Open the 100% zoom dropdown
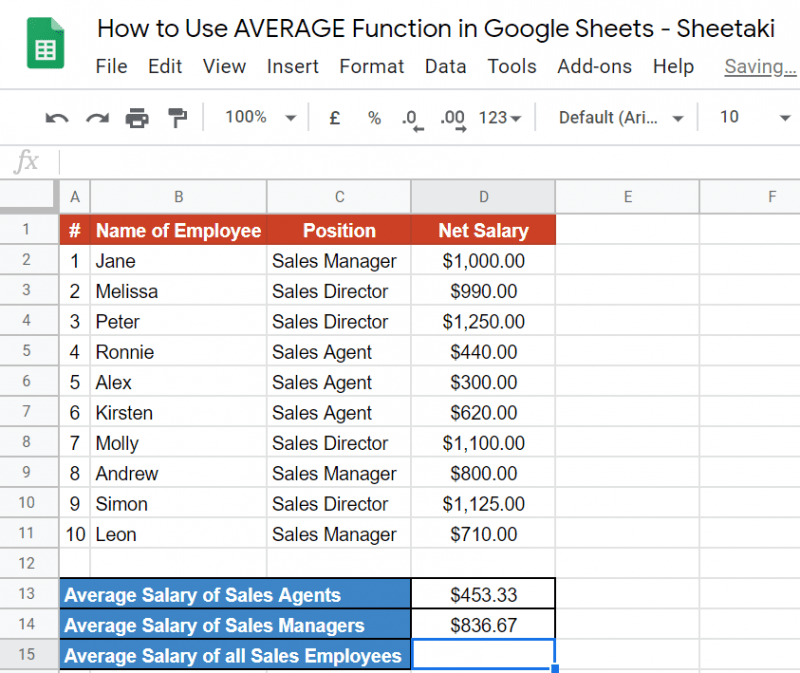Viewport: 800px width, 673px height. tap(260, 118)
